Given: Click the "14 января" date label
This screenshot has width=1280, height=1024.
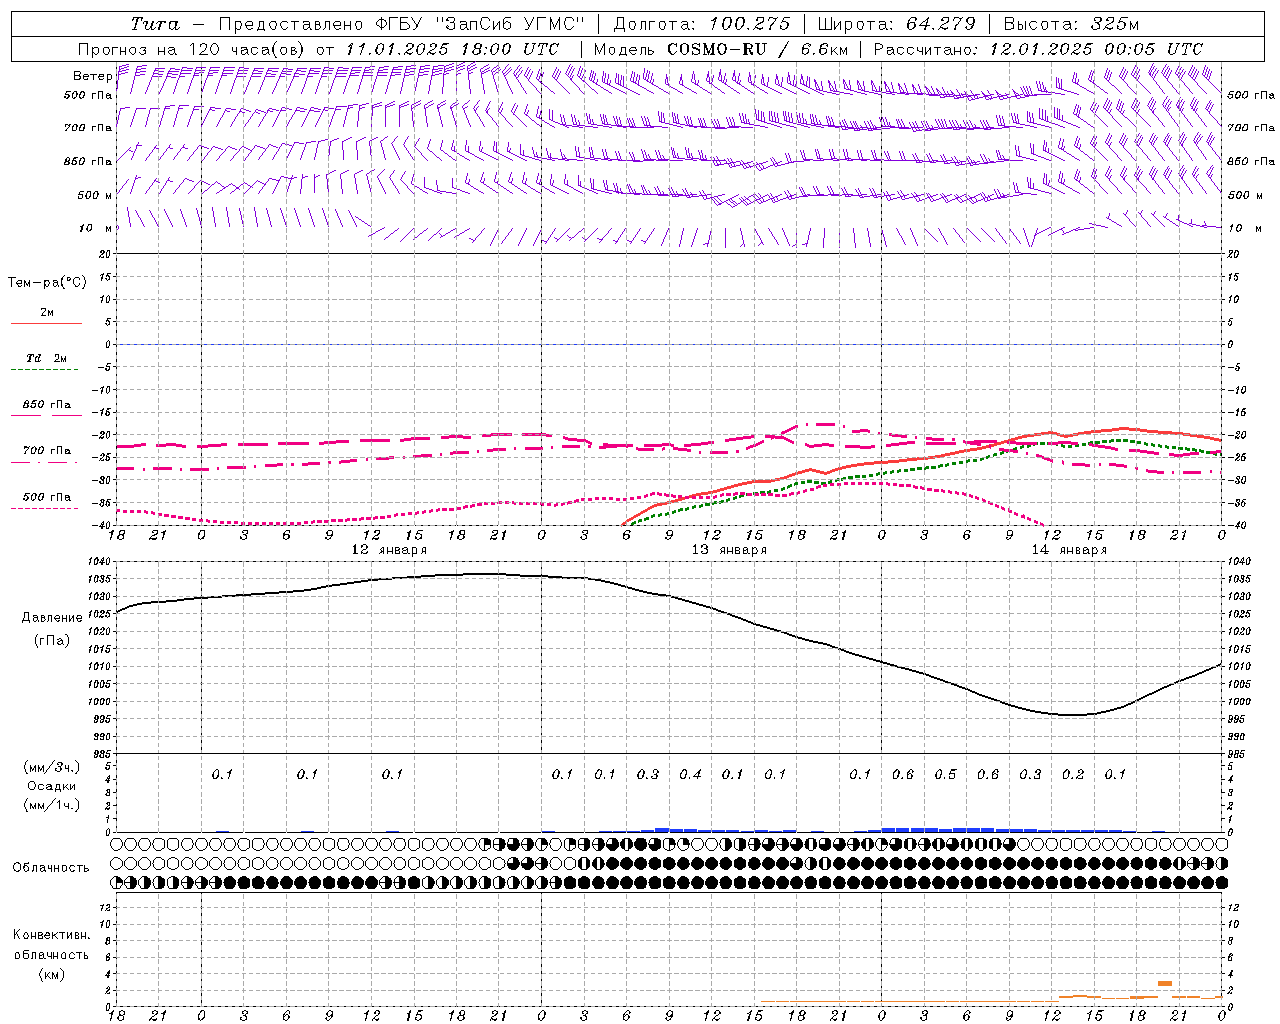Looking at the screenshot, I should click(x=1069, y=550).
